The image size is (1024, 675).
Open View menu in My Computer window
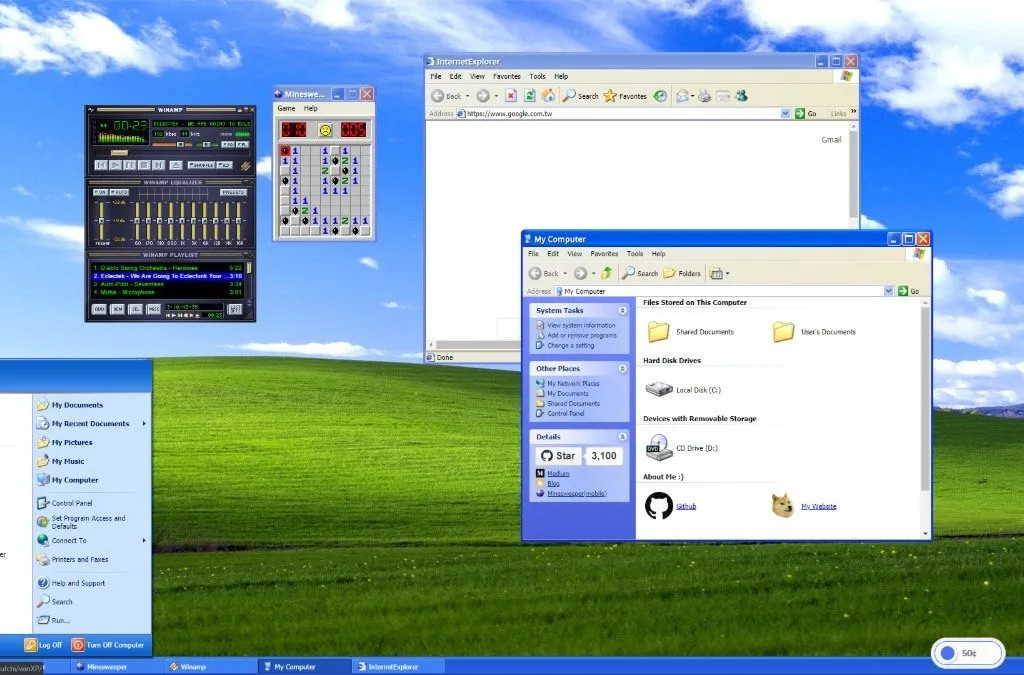click(575, 253)
